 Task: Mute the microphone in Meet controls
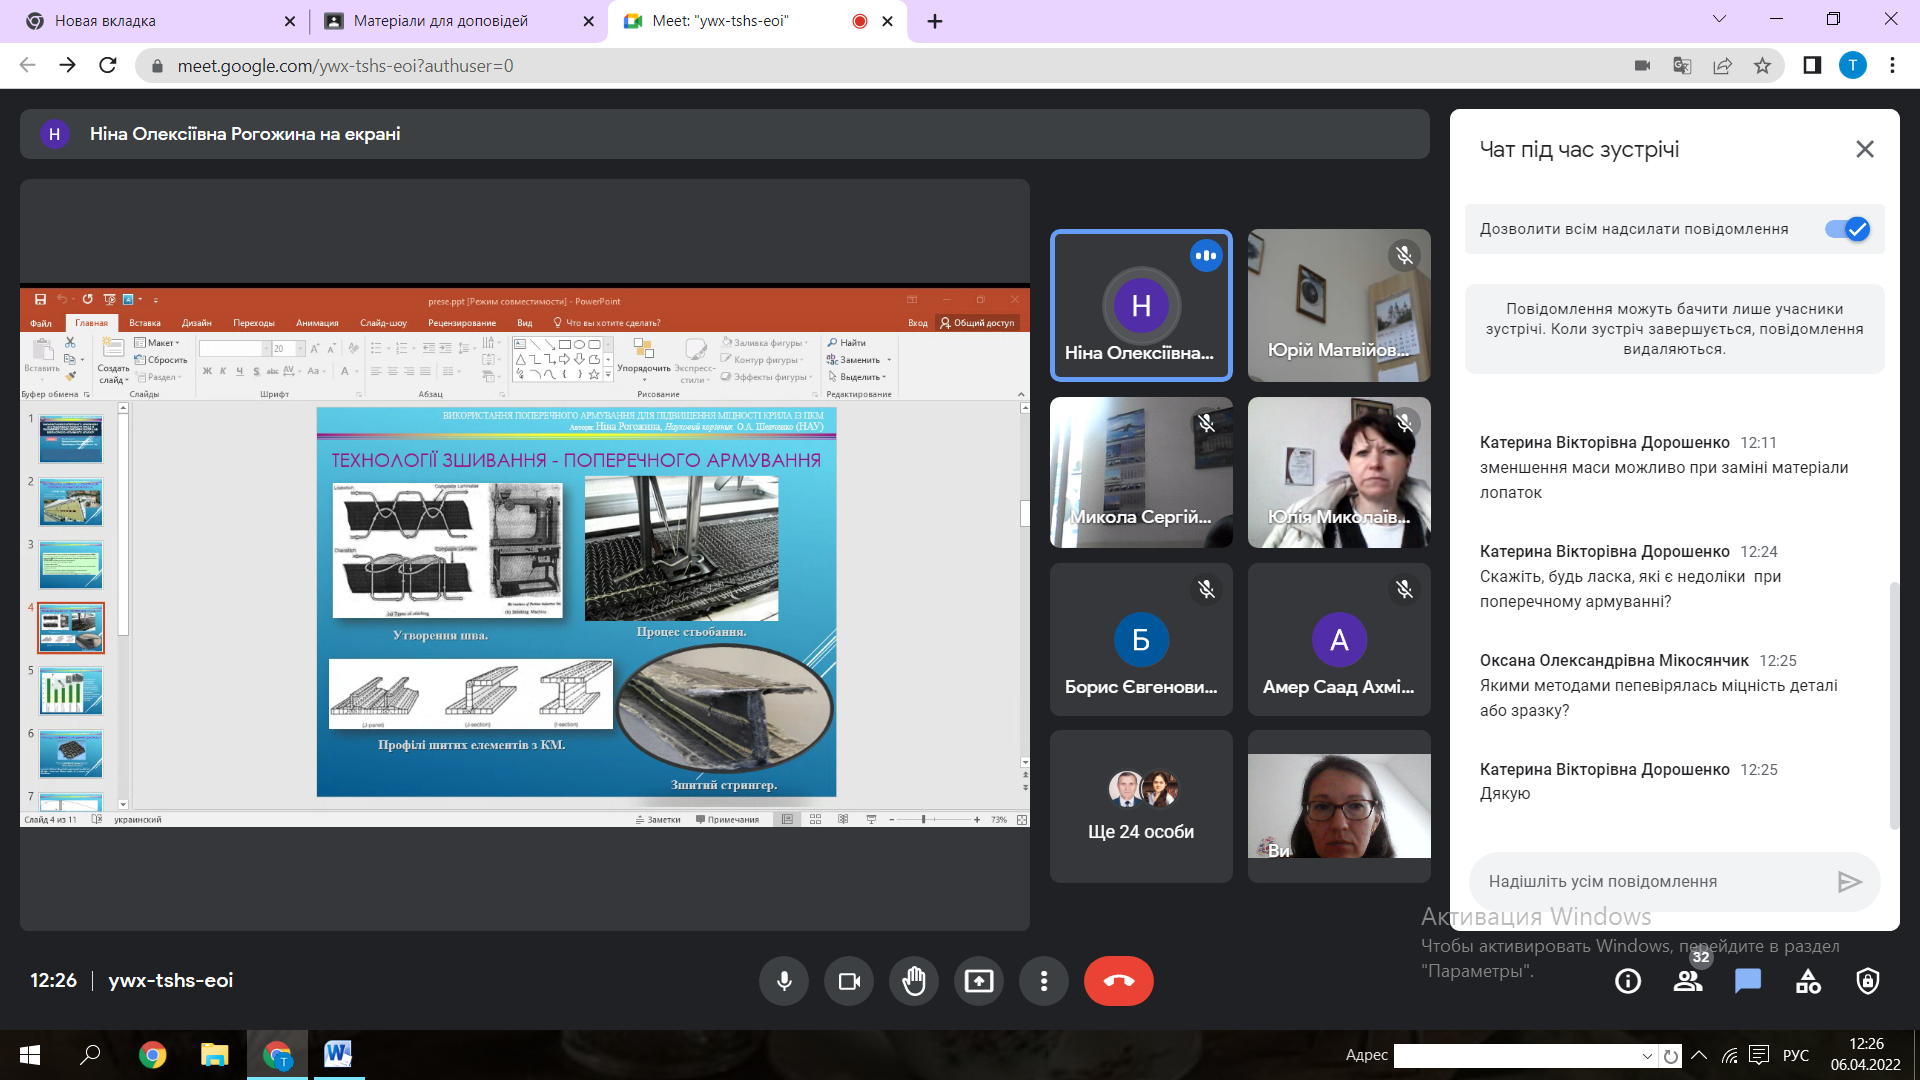click(784, 981)
